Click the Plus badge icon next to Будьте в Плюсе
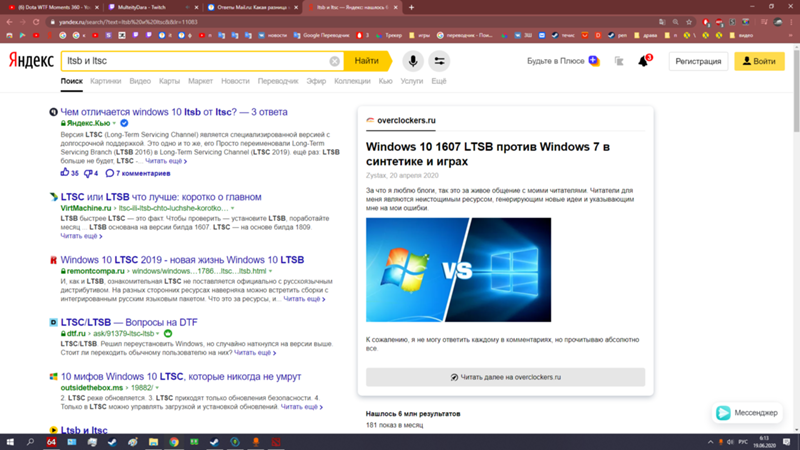 593,61
